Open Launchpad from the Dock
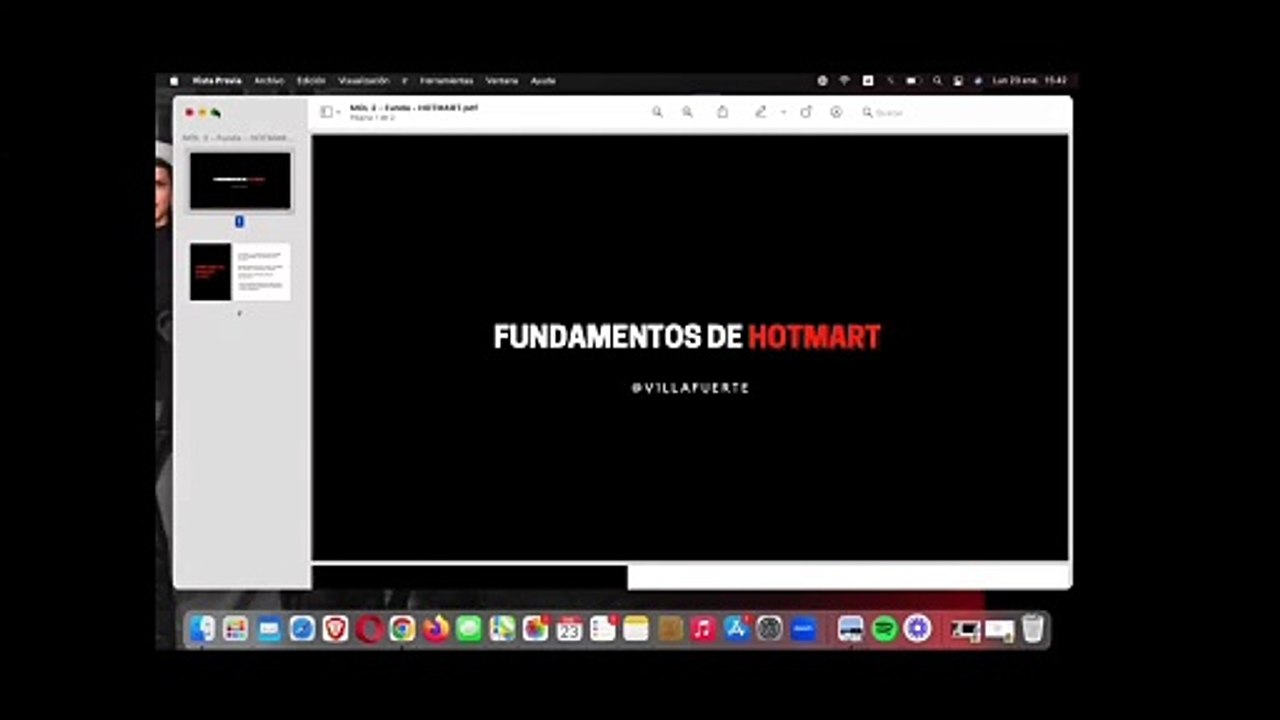1280x720 pixels. point(235,628)
